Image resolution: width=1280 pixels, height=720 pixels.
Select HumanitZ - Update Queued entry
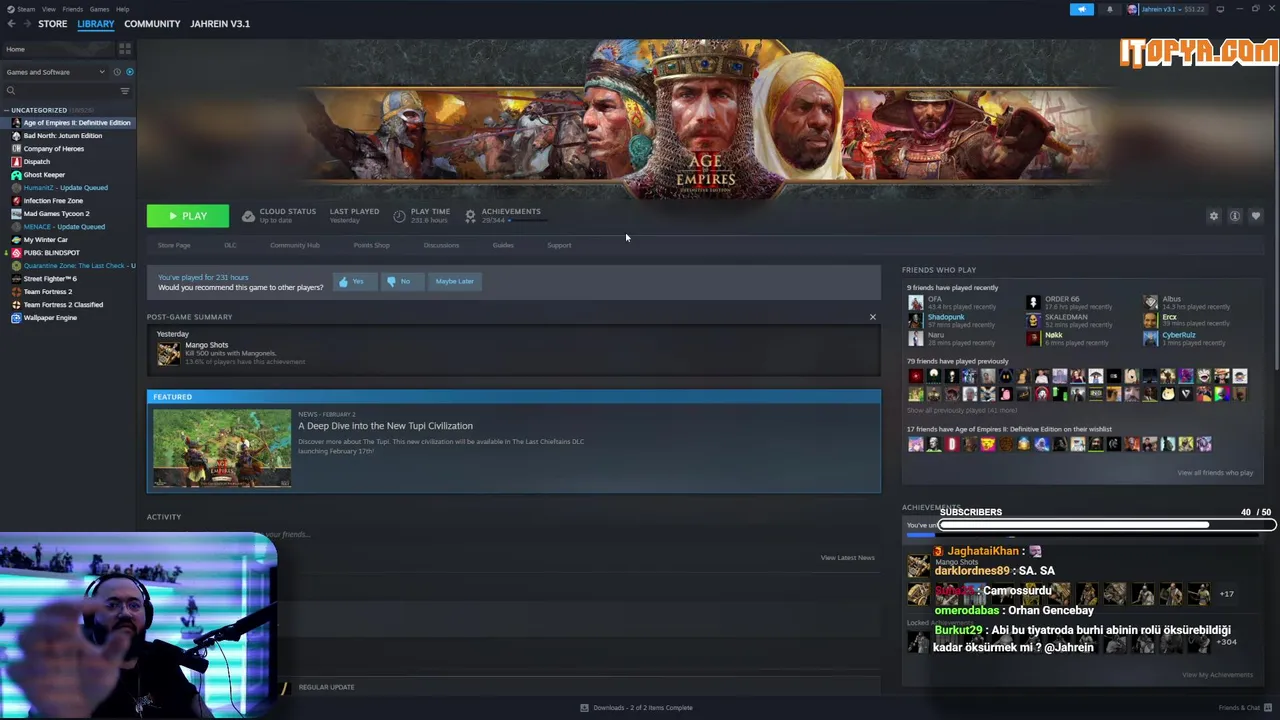(65, 188)
